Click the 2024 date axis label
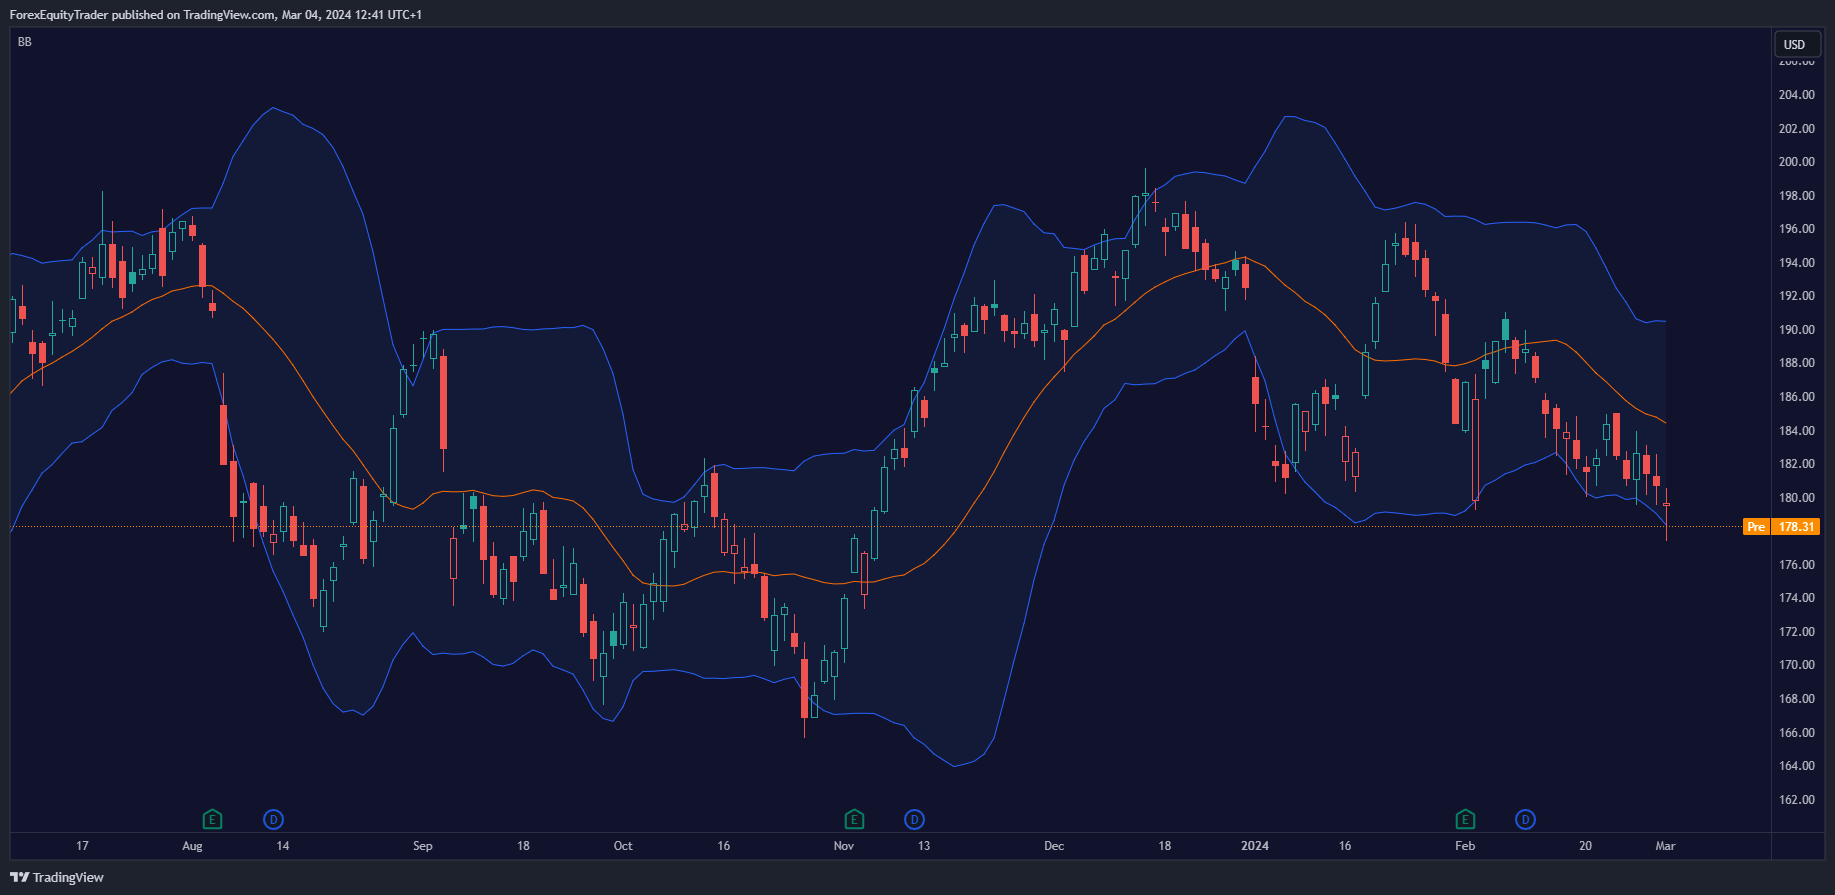1835x895 pixels. (x=1255, y=846)
